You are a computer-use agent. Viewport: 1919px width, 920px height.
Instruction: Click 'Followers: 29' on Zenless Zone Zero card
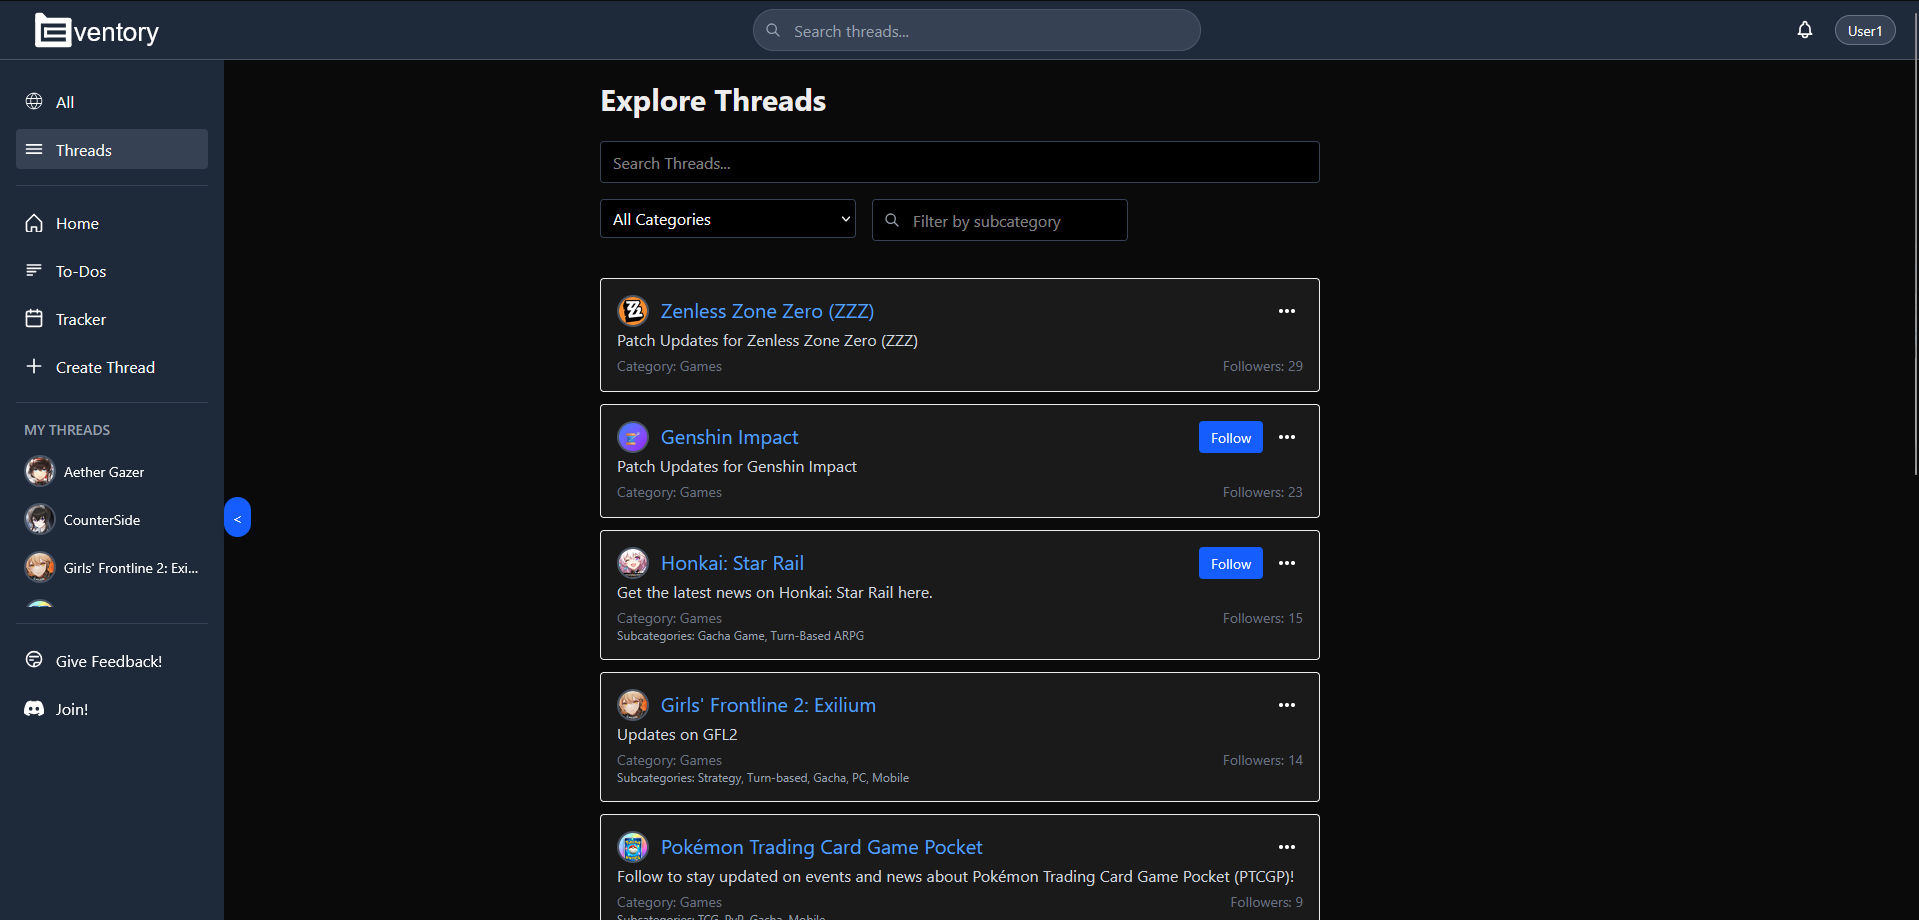(1262, 366)
